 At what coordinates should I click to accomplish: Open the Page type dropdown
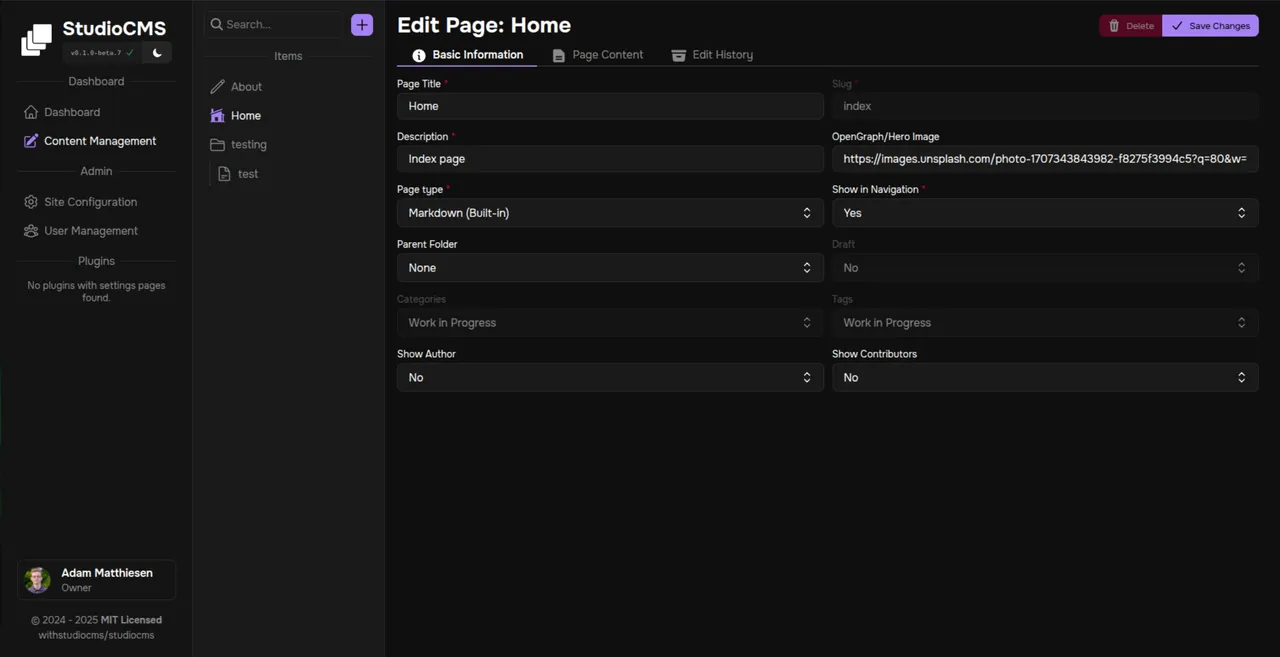(x=610, y=212)
